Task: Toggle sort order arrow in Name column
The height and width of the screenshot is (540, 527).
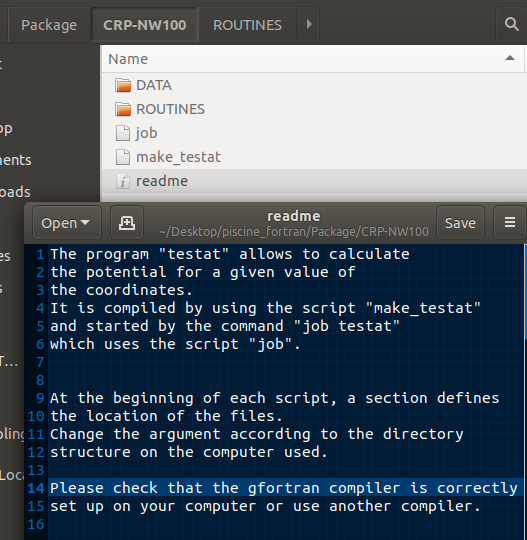Action: 510,58
